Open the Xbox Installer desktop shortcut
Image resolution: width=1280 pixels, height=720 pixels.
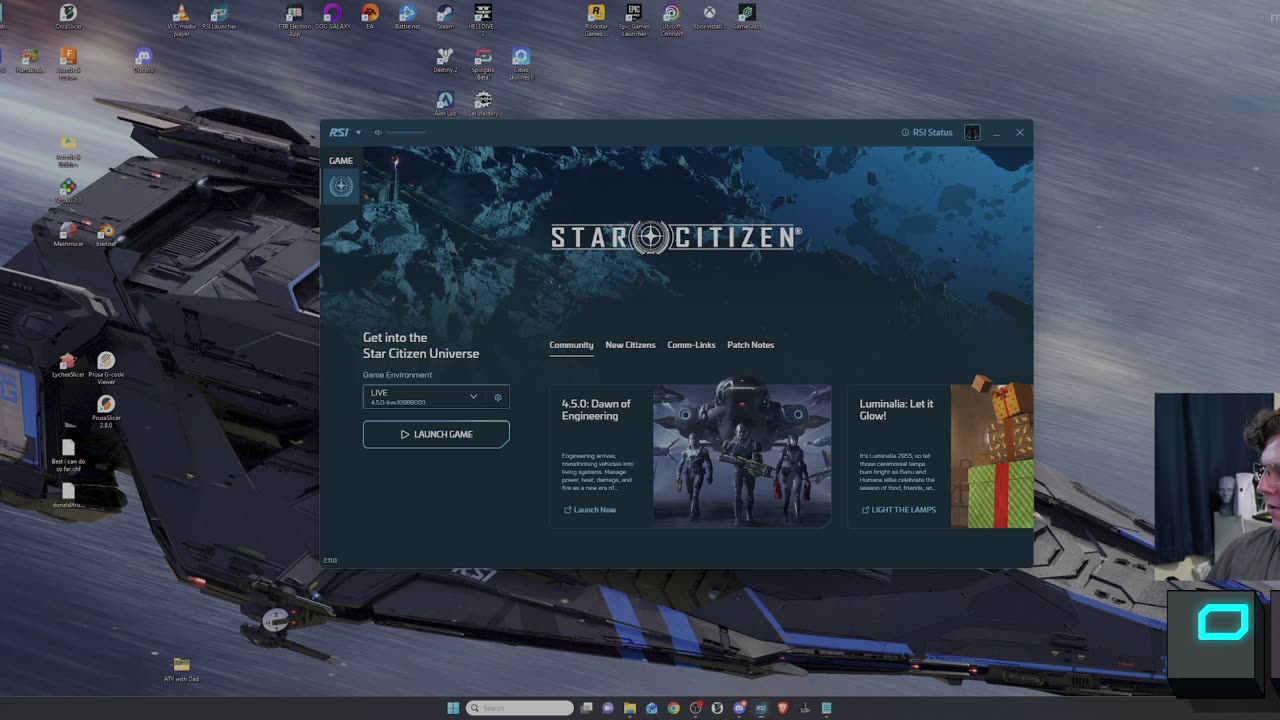tap(709, 17)
